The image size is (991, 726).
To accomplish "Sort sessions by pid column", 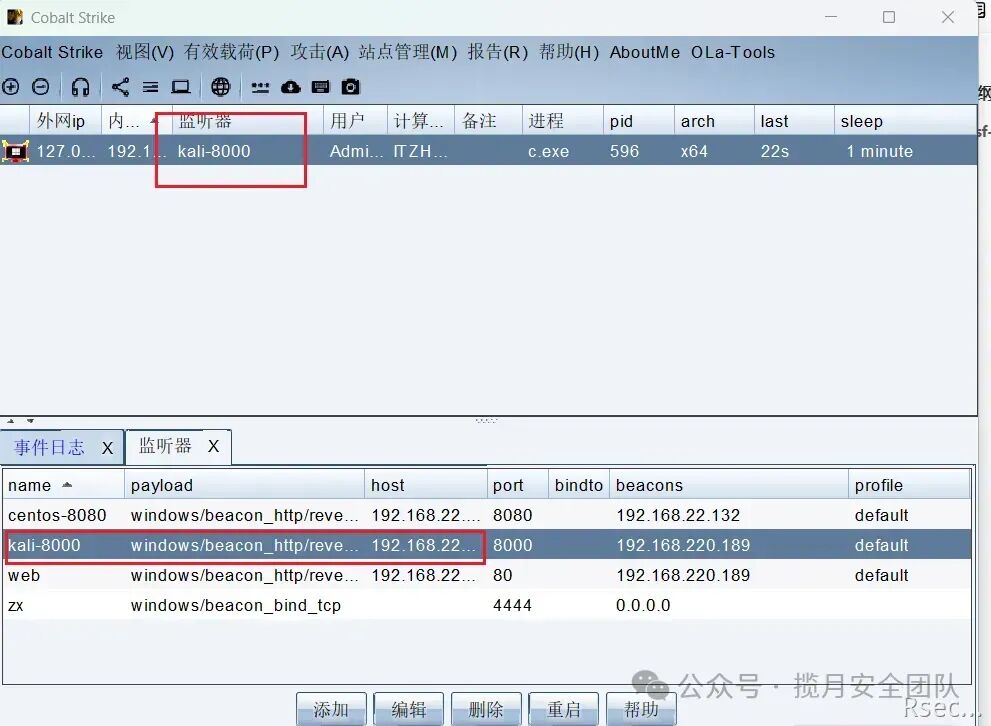I will click(x=638, y=121).
